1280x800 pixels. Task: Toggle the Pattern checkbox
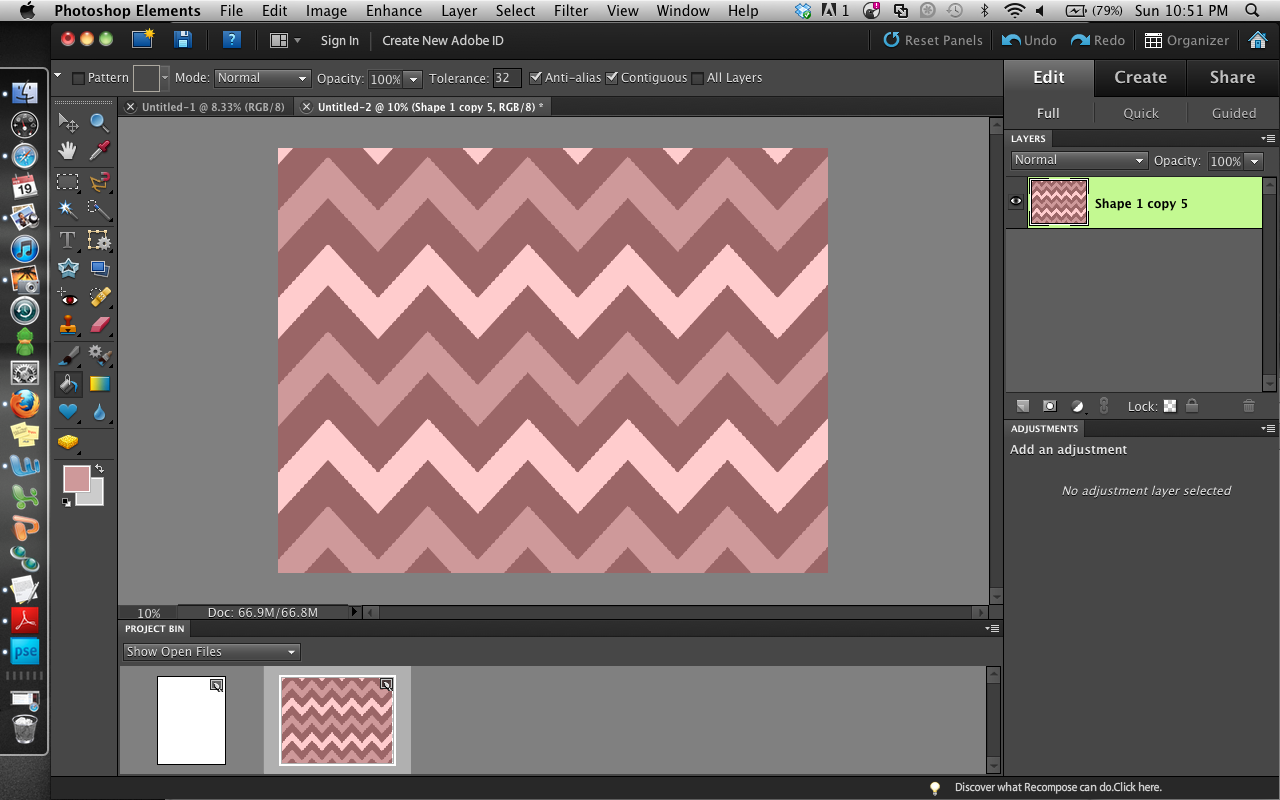(78, 78)
